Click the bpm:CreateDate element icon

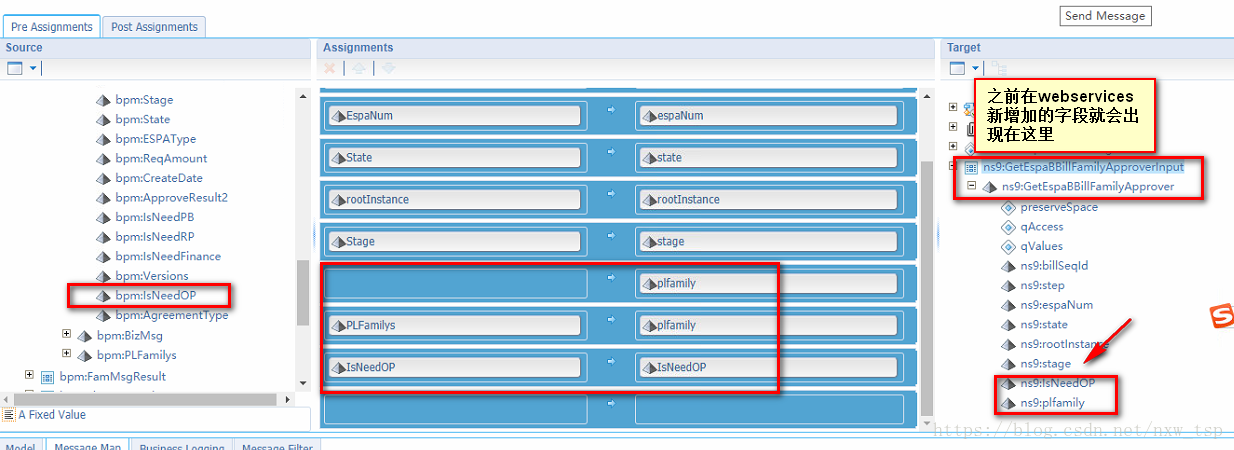point(103,178)
